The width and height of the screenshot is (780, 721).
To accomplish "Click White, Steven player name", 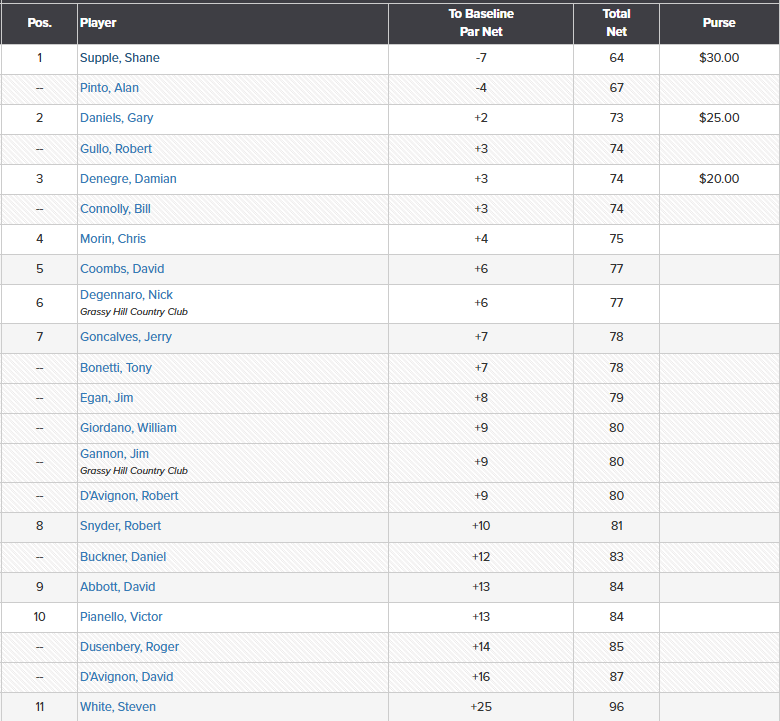I will coord(118,707).
